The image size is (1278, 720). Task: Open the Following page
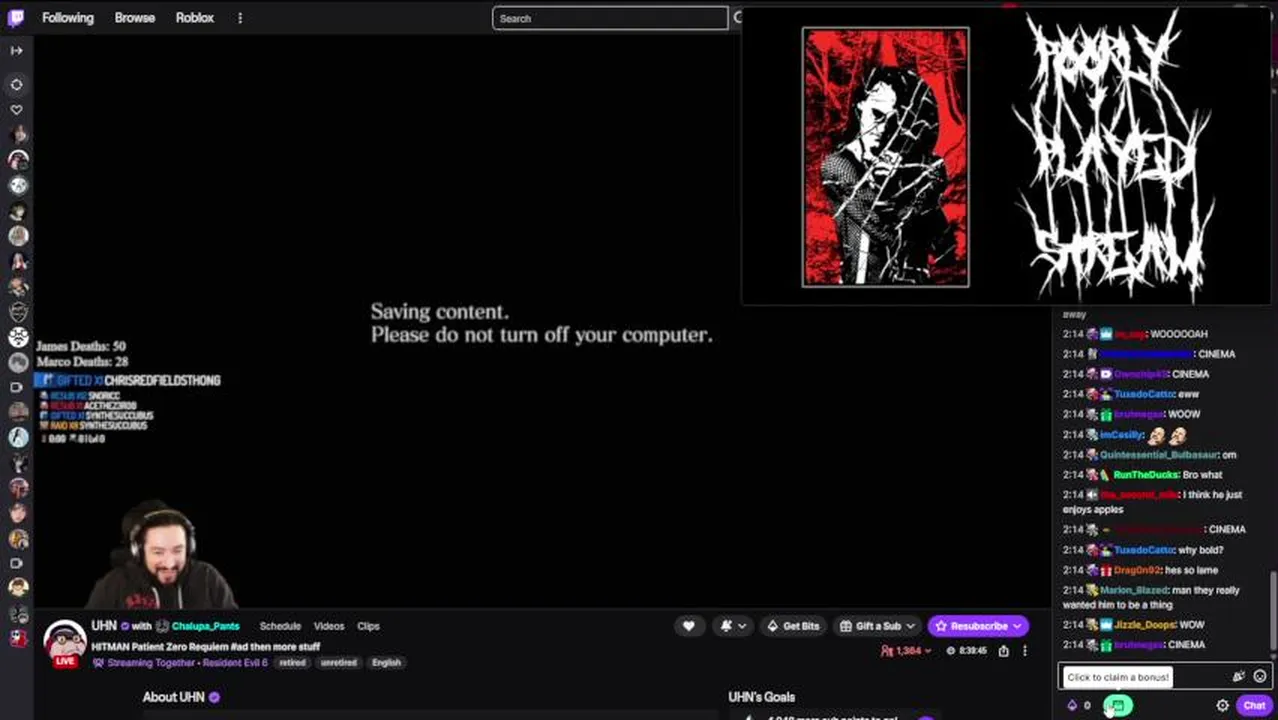pyautogui.click(x=68, y=18)
